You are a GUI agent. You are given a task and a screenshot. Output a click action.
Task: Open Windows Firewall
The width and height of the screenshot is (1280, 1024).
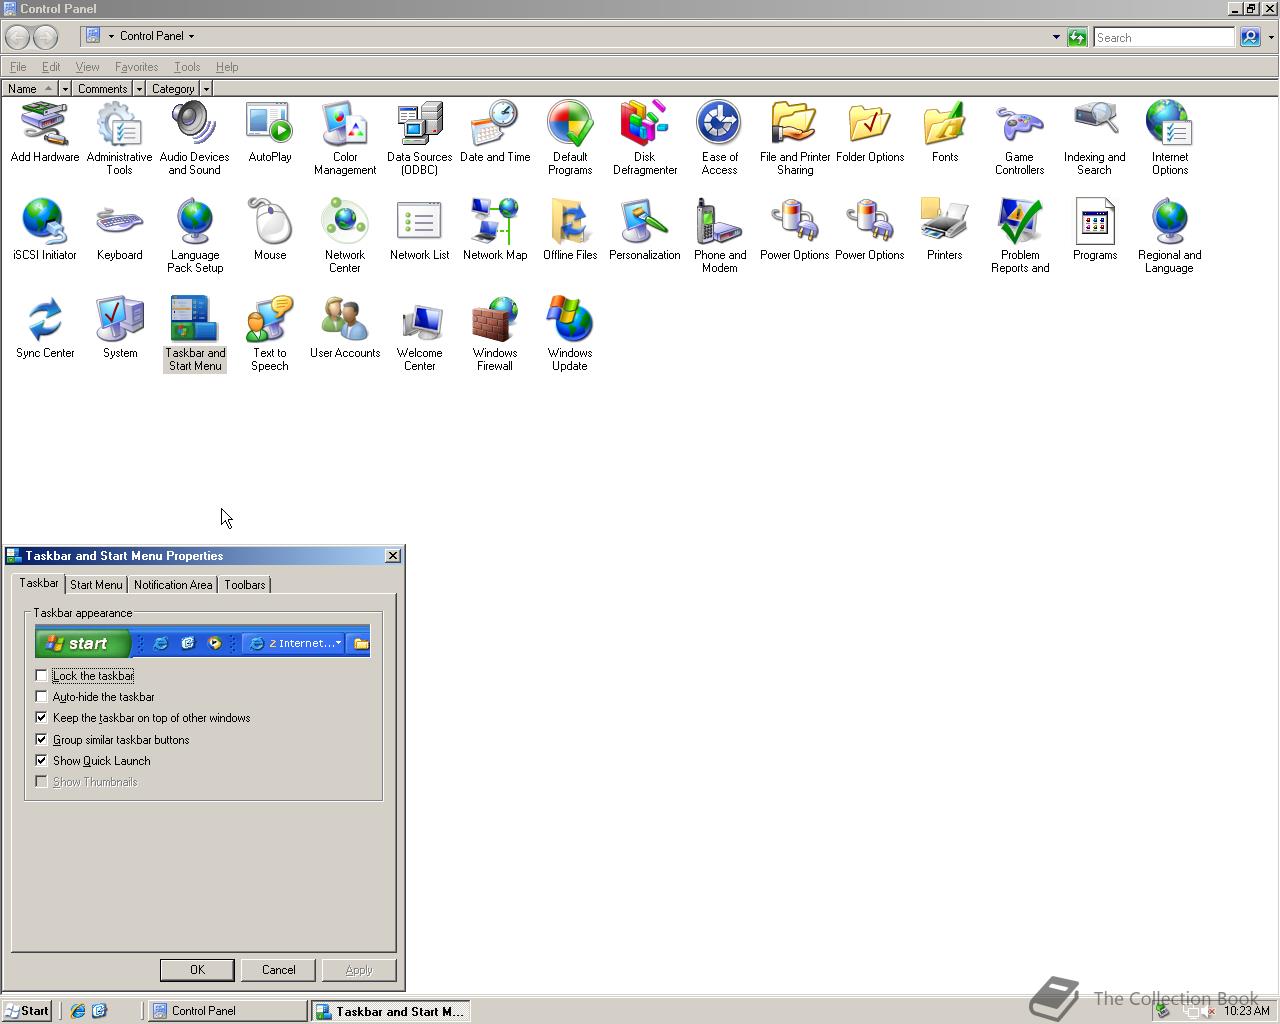495,334
